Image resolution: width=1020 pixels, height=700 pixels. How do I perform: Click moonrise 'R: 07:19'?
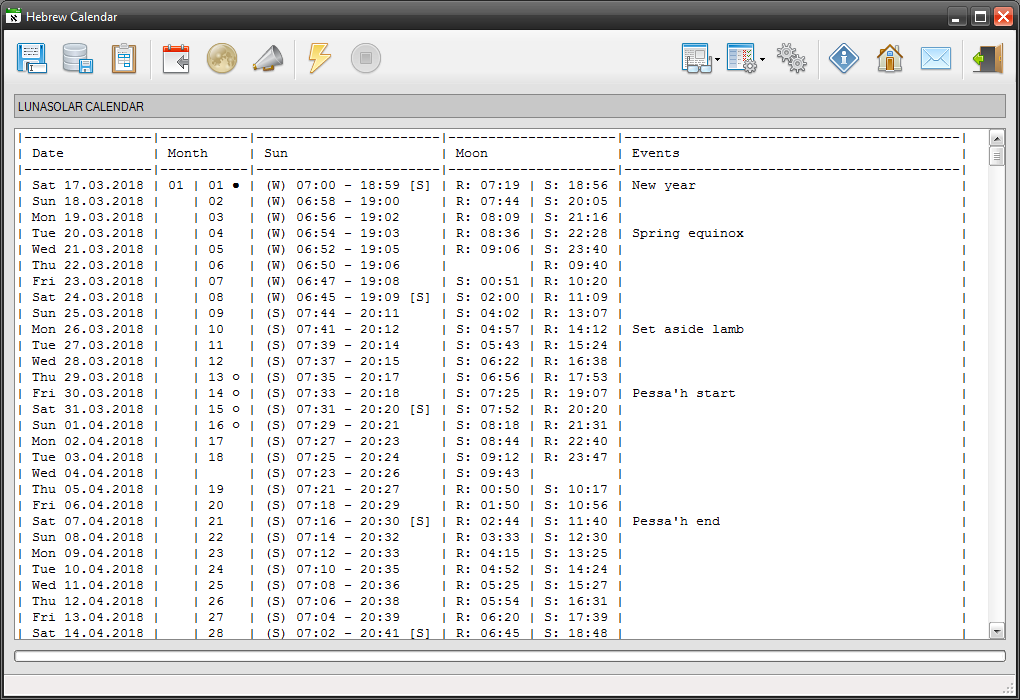click(488, 185)
